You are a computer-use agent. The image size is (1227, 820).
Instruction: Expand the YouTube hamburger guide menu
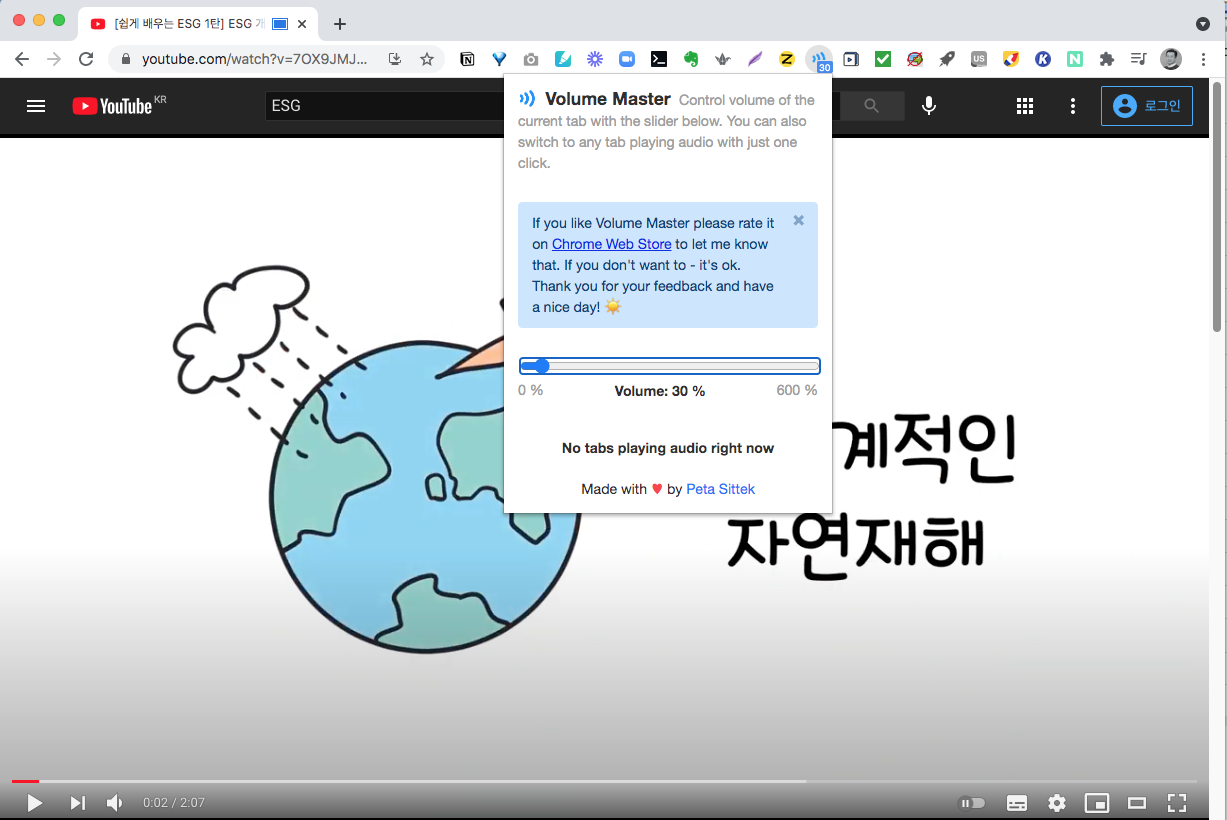(36, 105)
